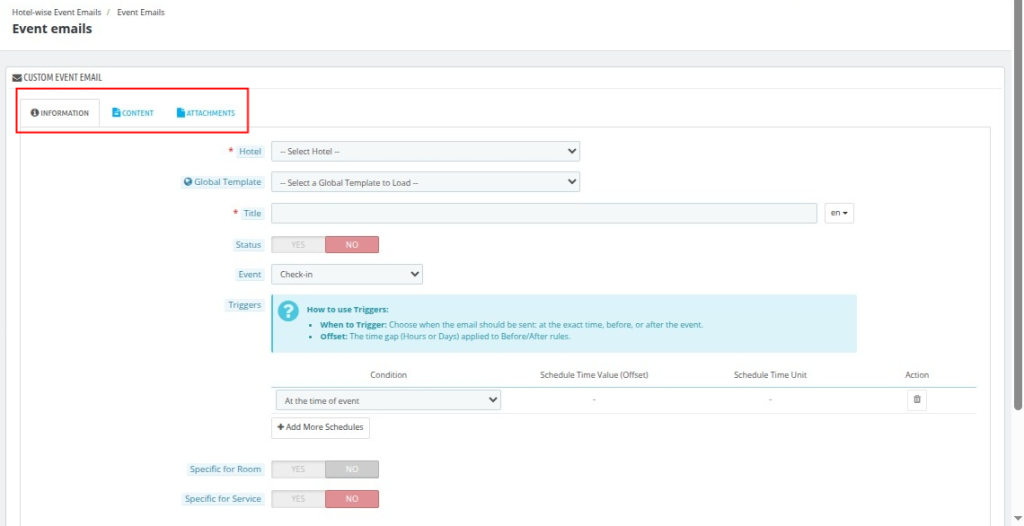Viewport: 1024px width, 526px height.
Task: Expand the Global Template to Load dropdown
Action: (425, 182)
